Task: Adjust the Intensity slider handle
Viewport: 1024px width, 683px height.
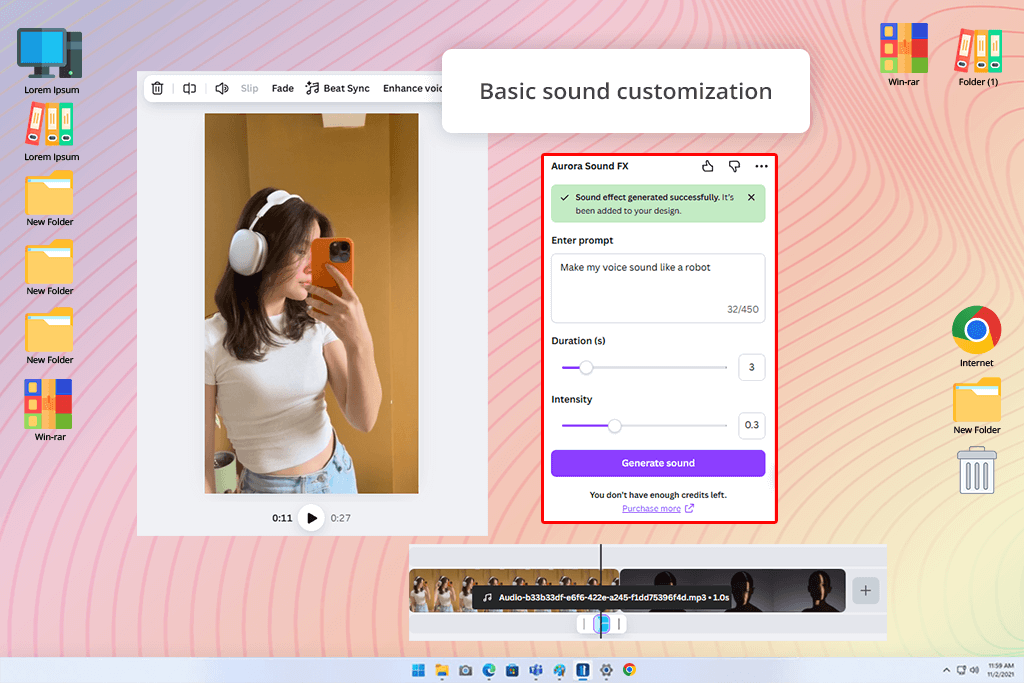Action: tap(615, 426)
